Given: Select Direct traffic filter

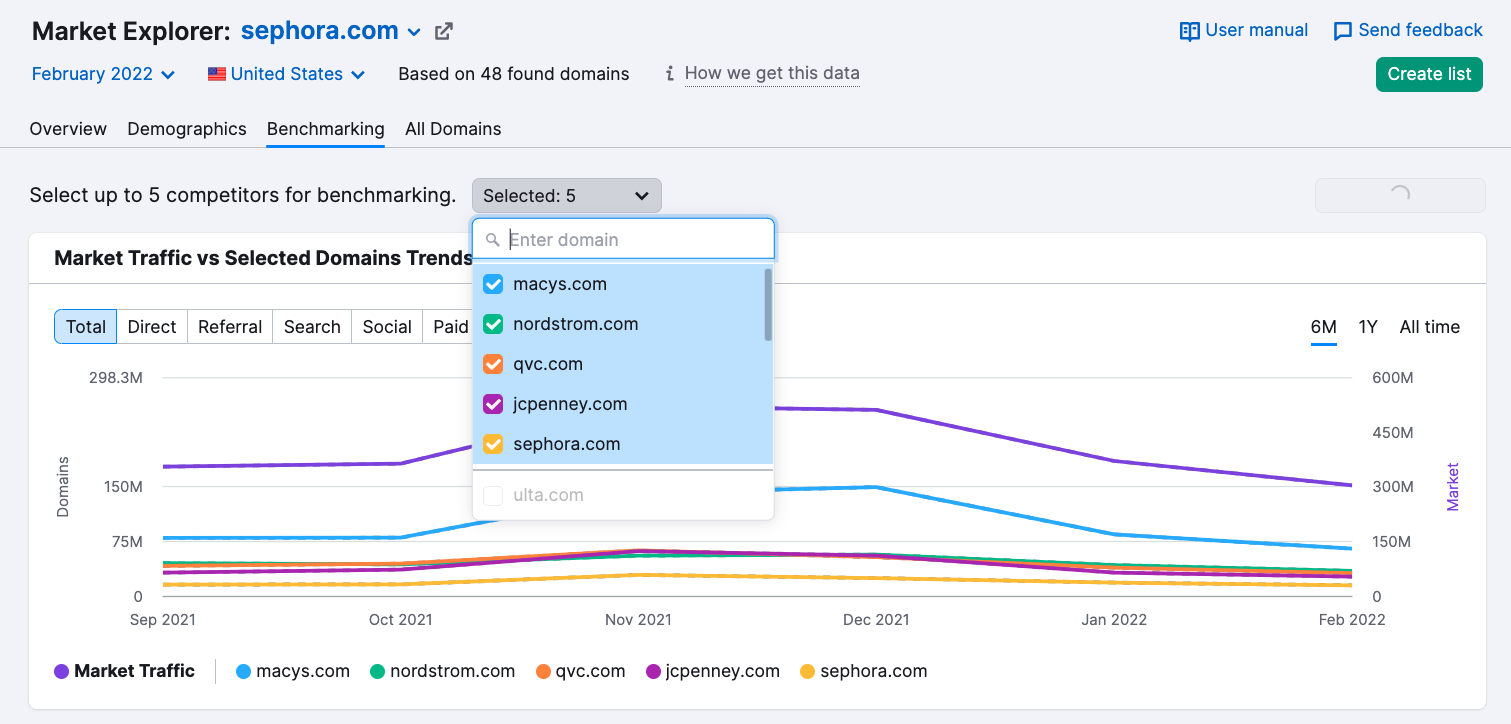Looking at the screenshot, I should [x=152, y=327].
